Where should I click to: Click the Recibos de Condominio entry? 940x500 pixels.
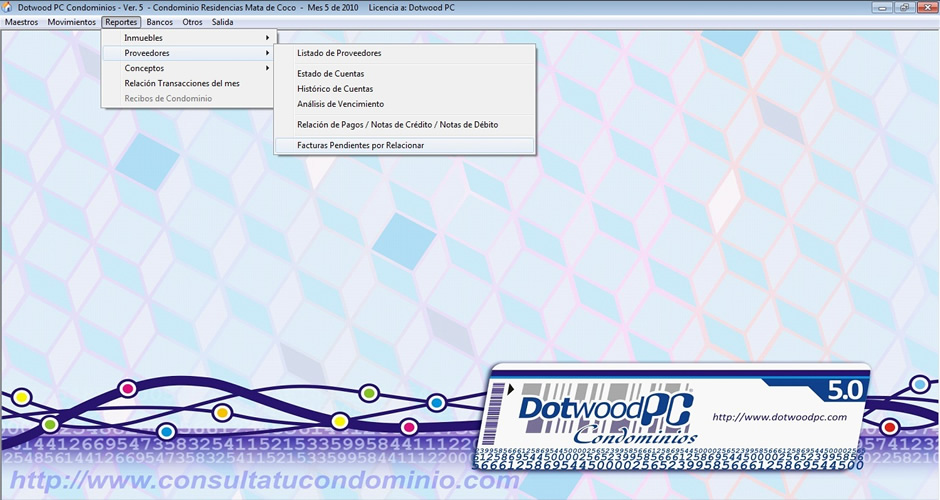189,98
